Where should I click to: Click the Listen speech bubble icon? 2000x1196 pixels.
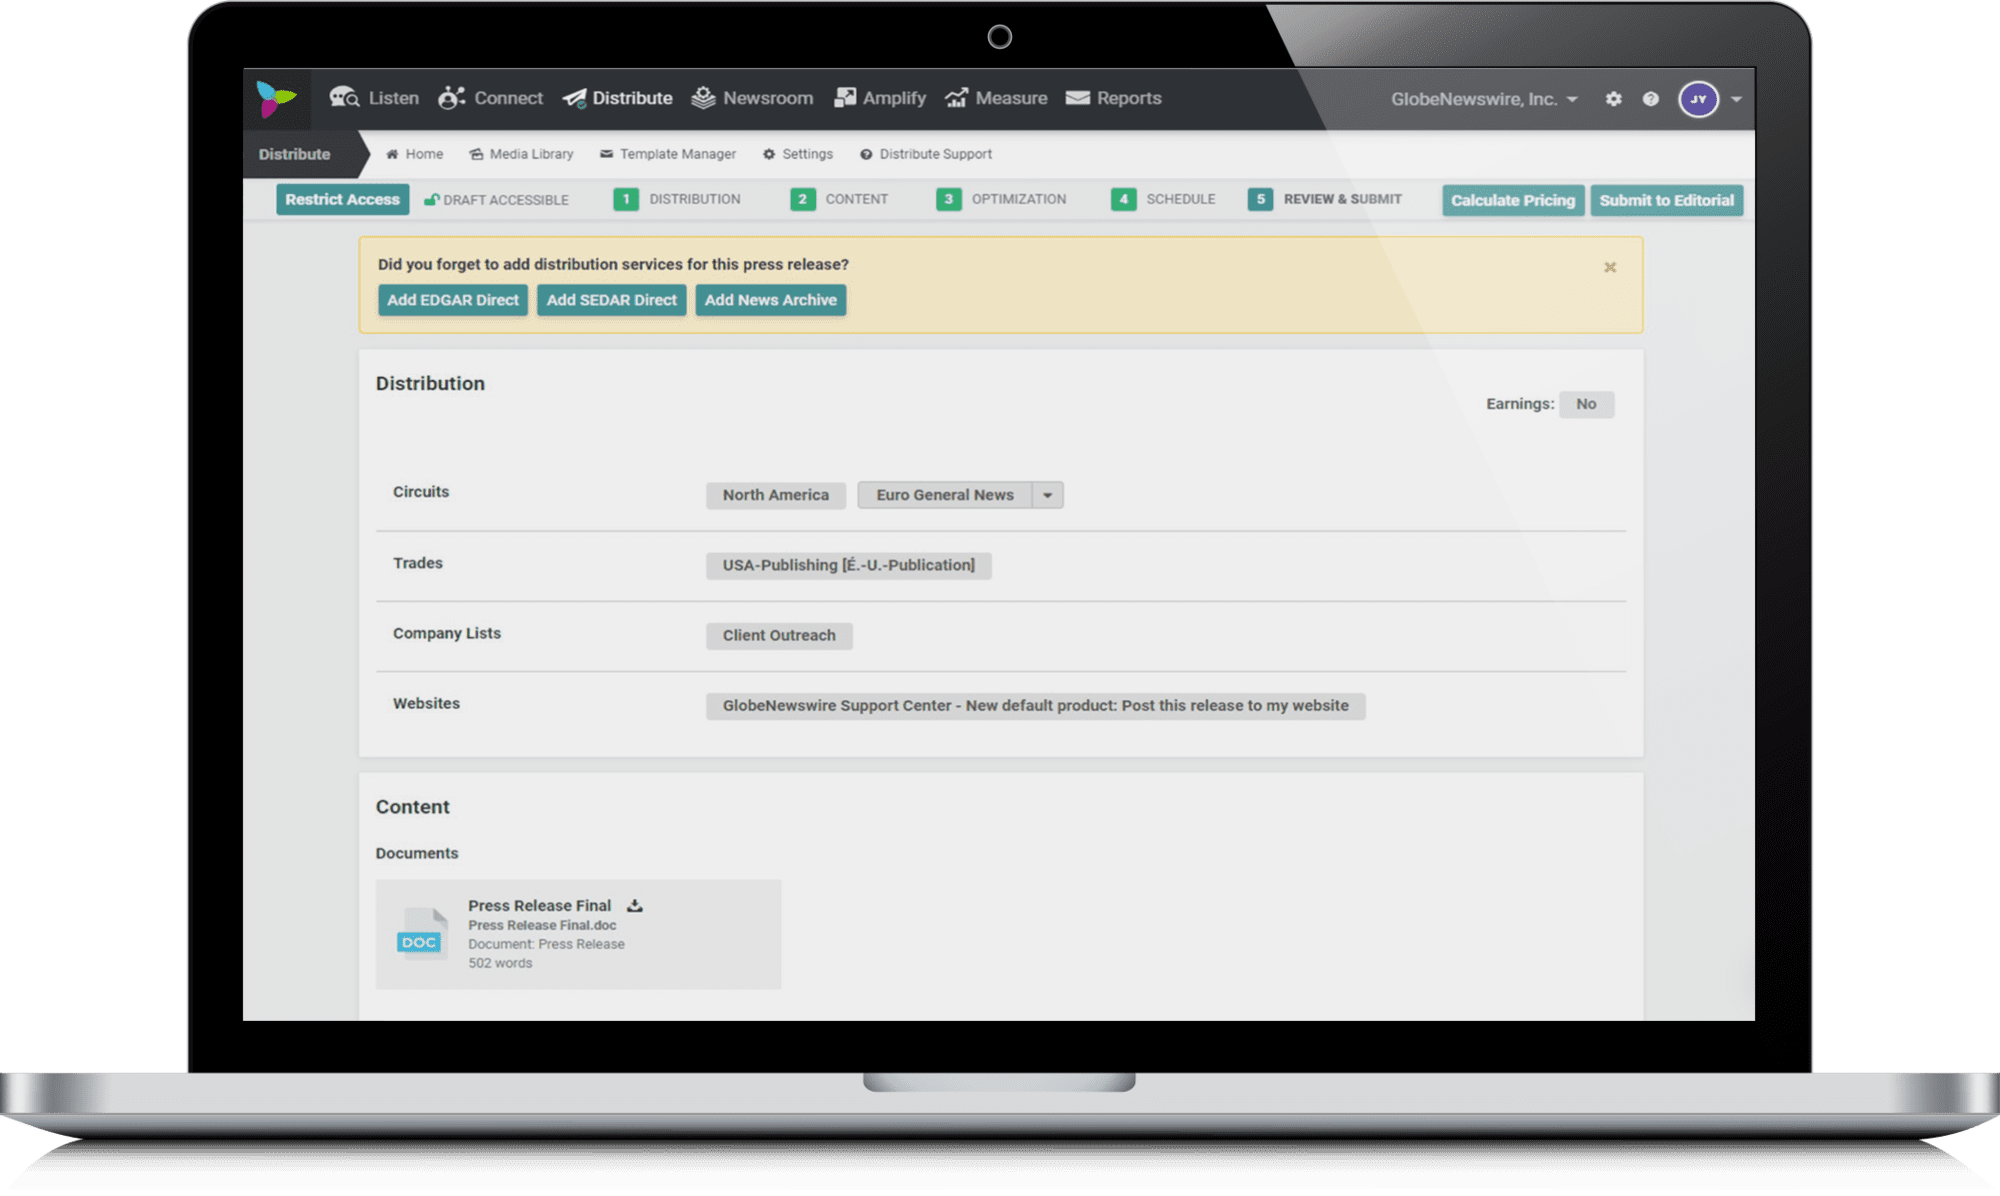(344, 97)
